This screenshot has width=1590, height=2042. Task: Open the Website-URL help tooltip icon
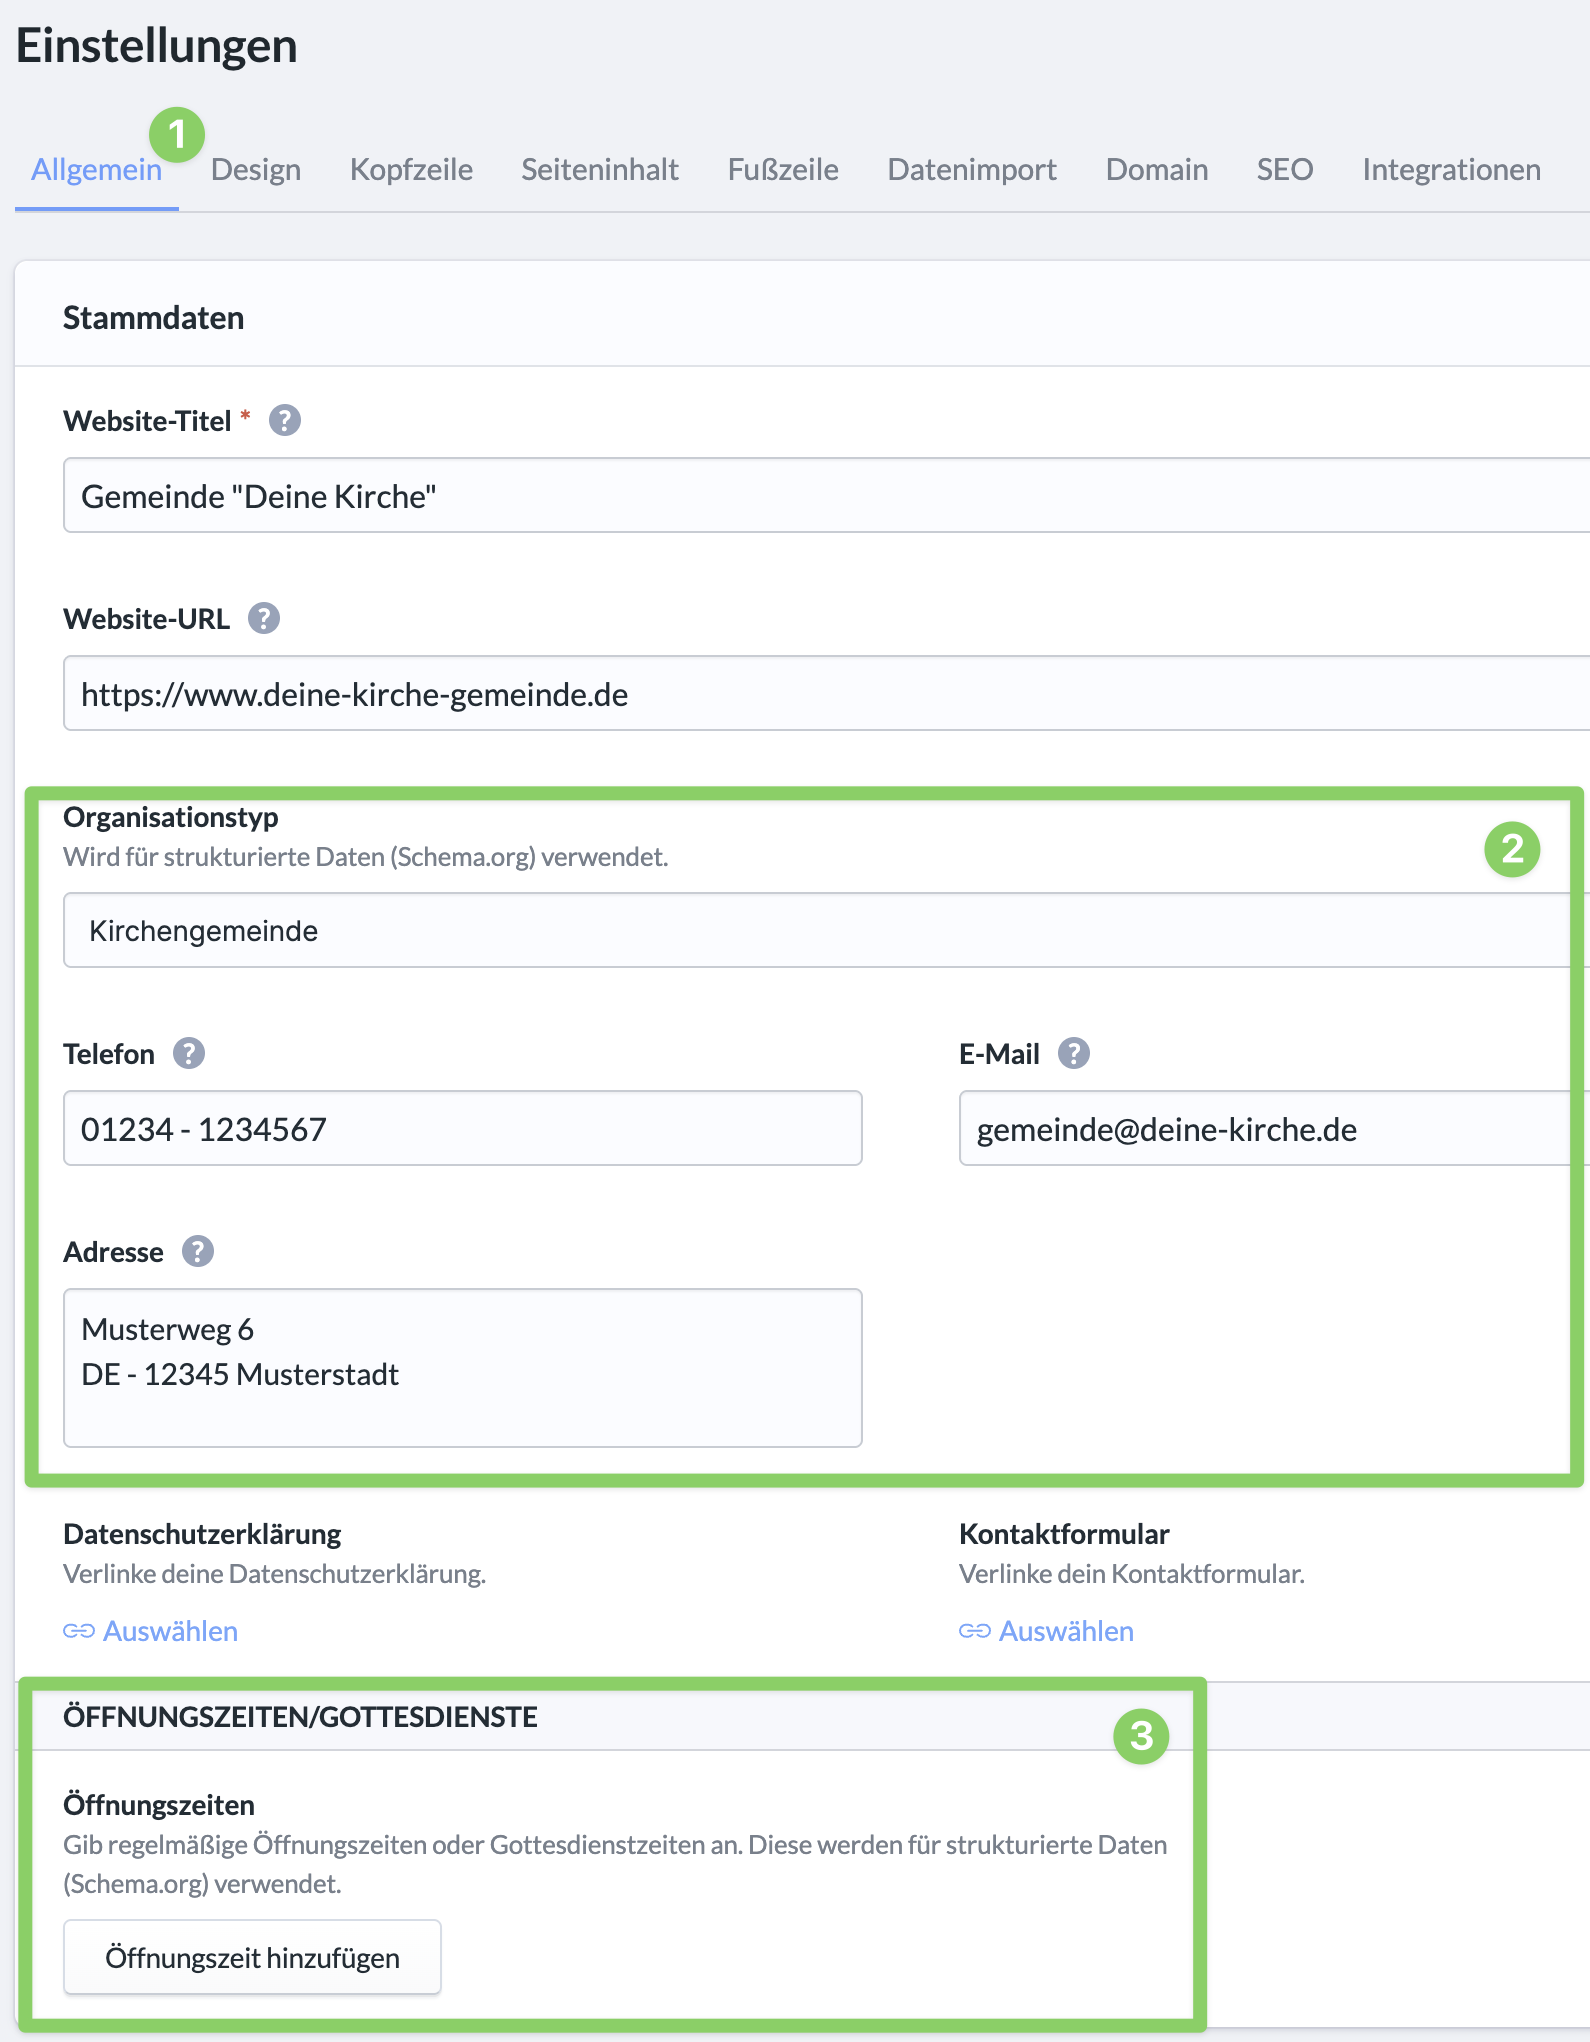click(264, 619)
